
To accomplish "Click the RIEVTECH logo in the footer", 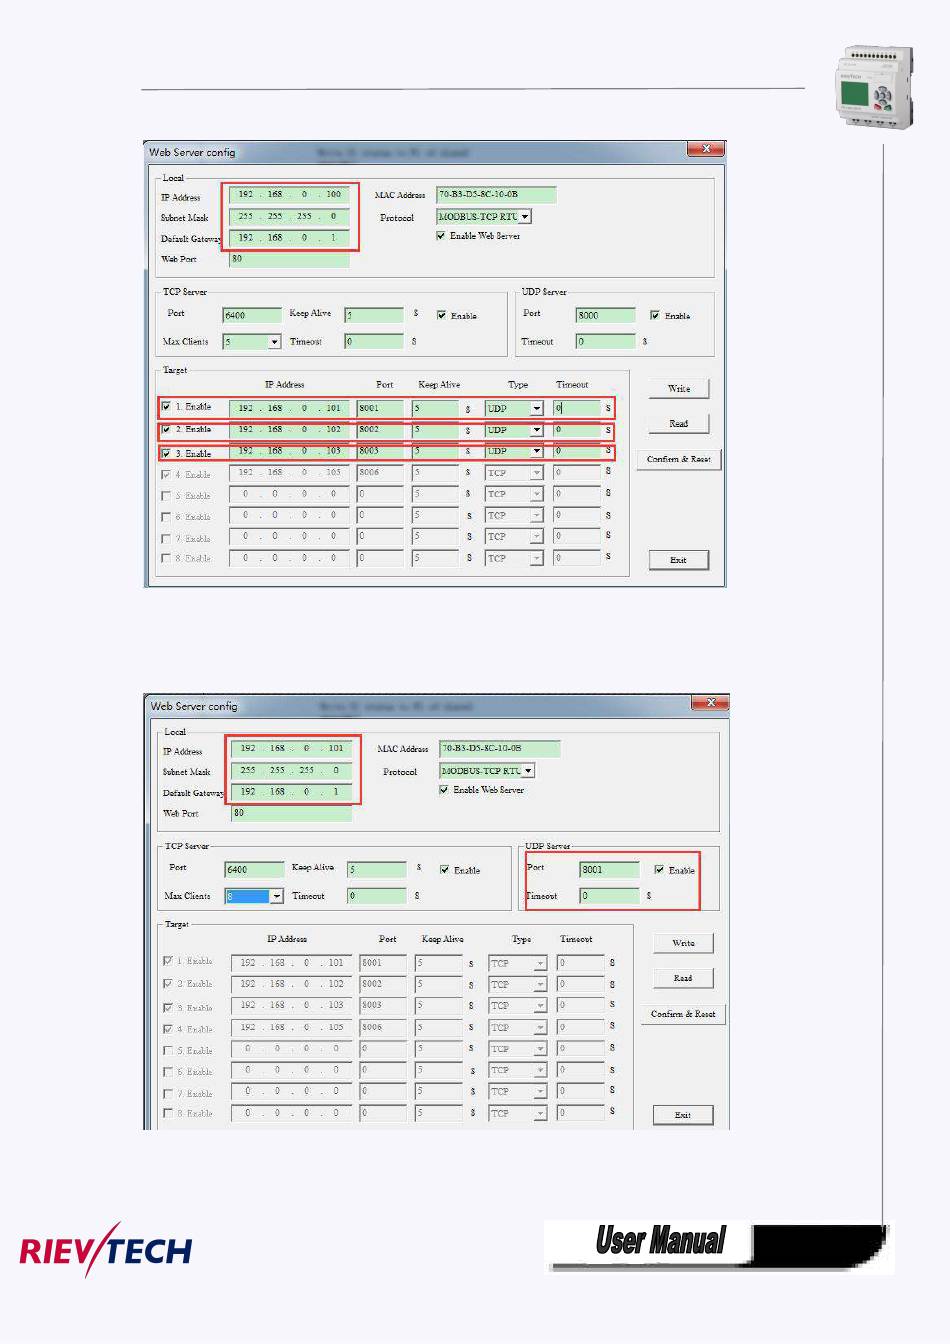I will pos(106,1250).
